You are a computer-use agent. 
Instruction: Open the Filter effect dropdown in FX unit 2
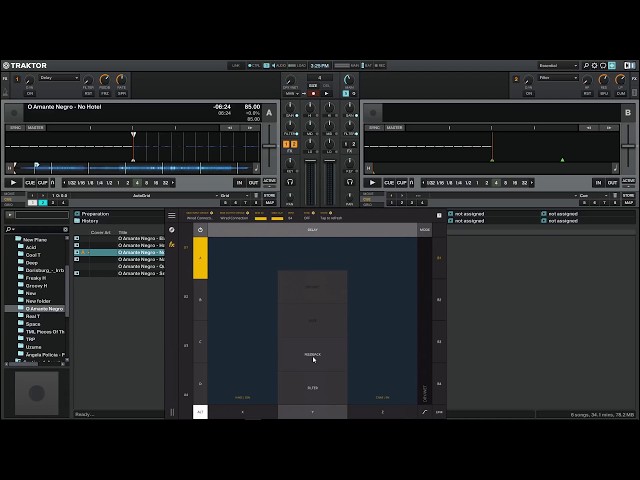(x=558, y=78)
